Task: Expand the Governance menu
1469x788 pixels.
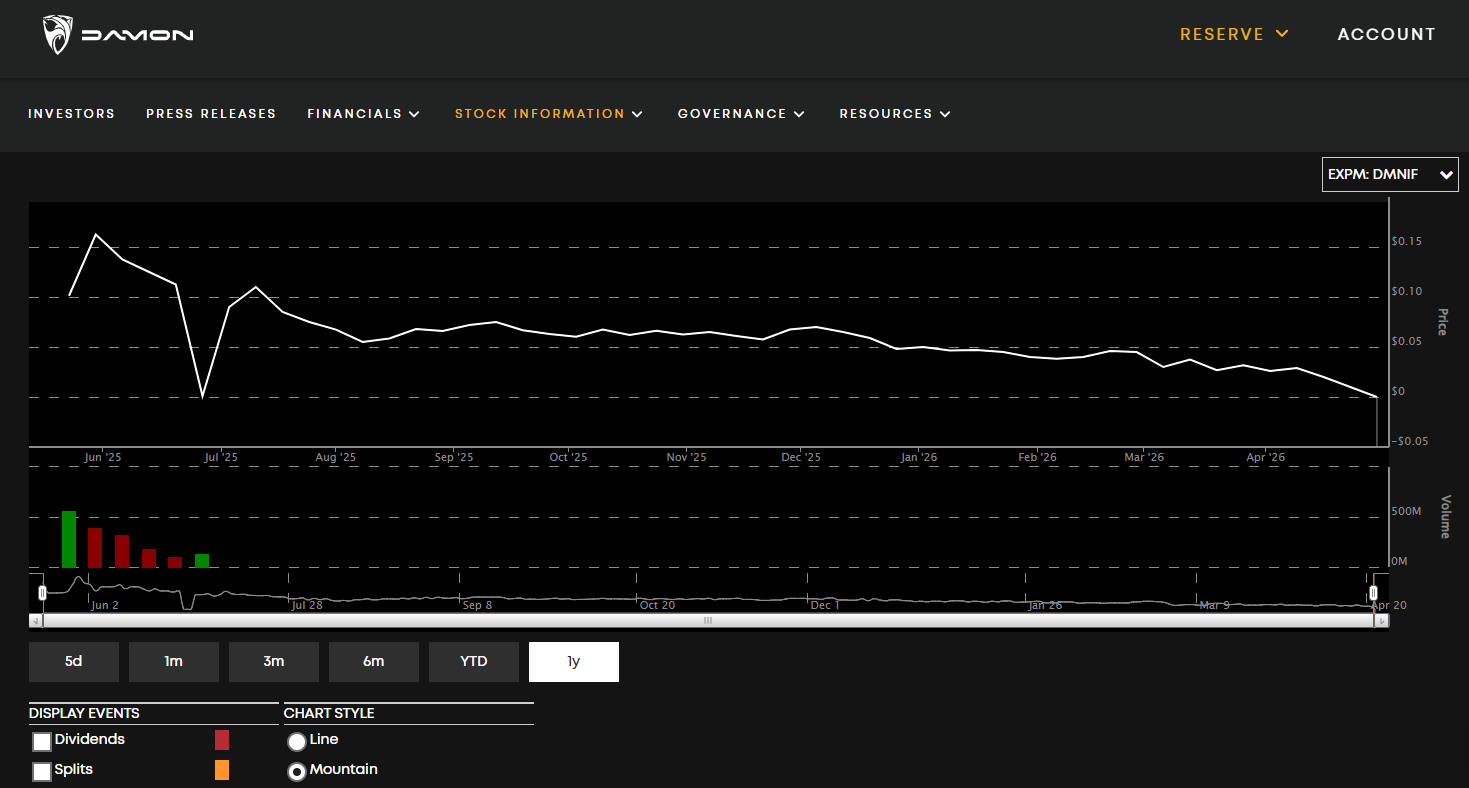Action: [740, 114]
